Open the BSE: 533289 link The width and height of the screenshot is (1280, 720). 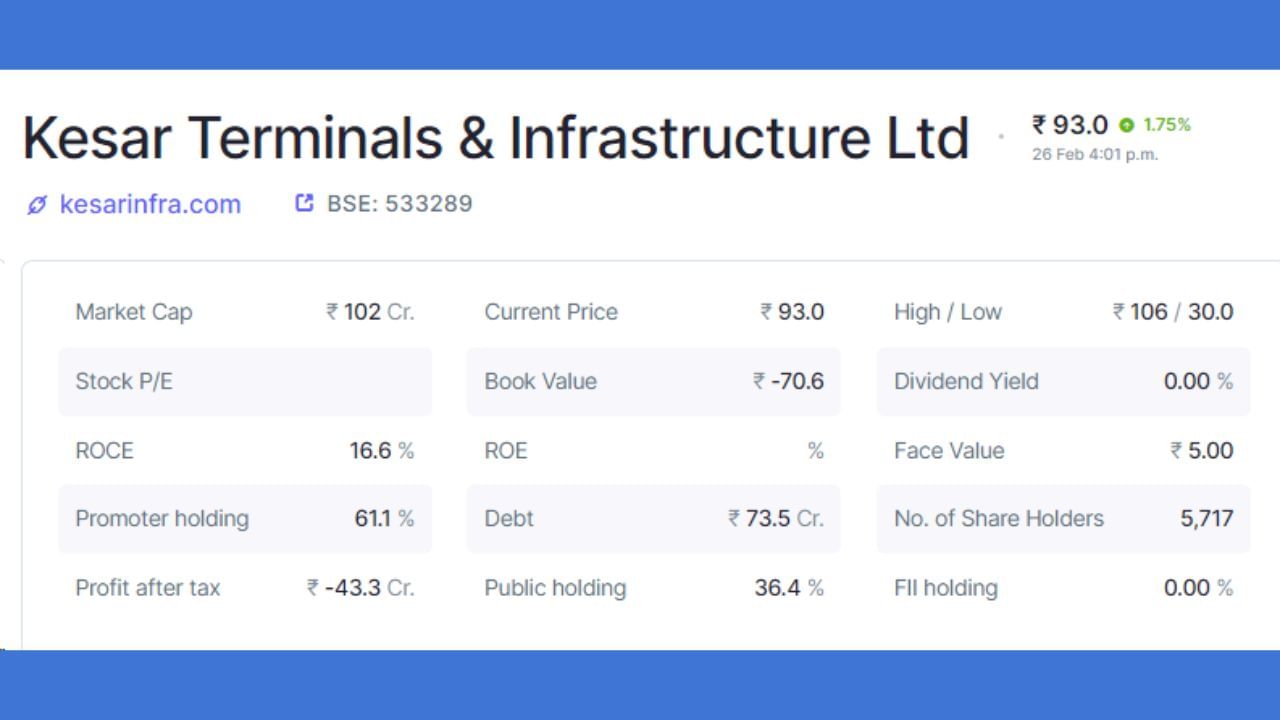click(x=399, y=204)
